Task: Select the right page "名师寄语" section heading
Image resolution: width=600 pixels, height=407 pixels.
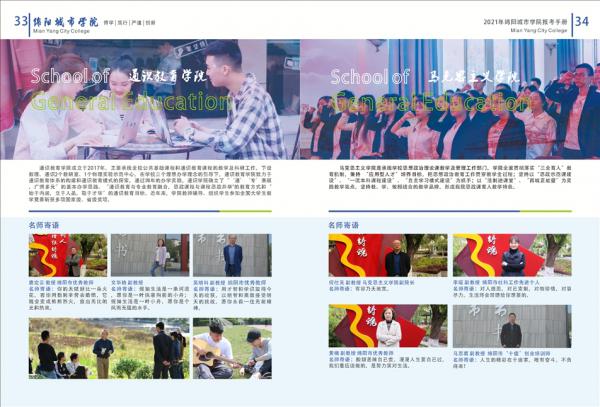Action: pos(345,225)
